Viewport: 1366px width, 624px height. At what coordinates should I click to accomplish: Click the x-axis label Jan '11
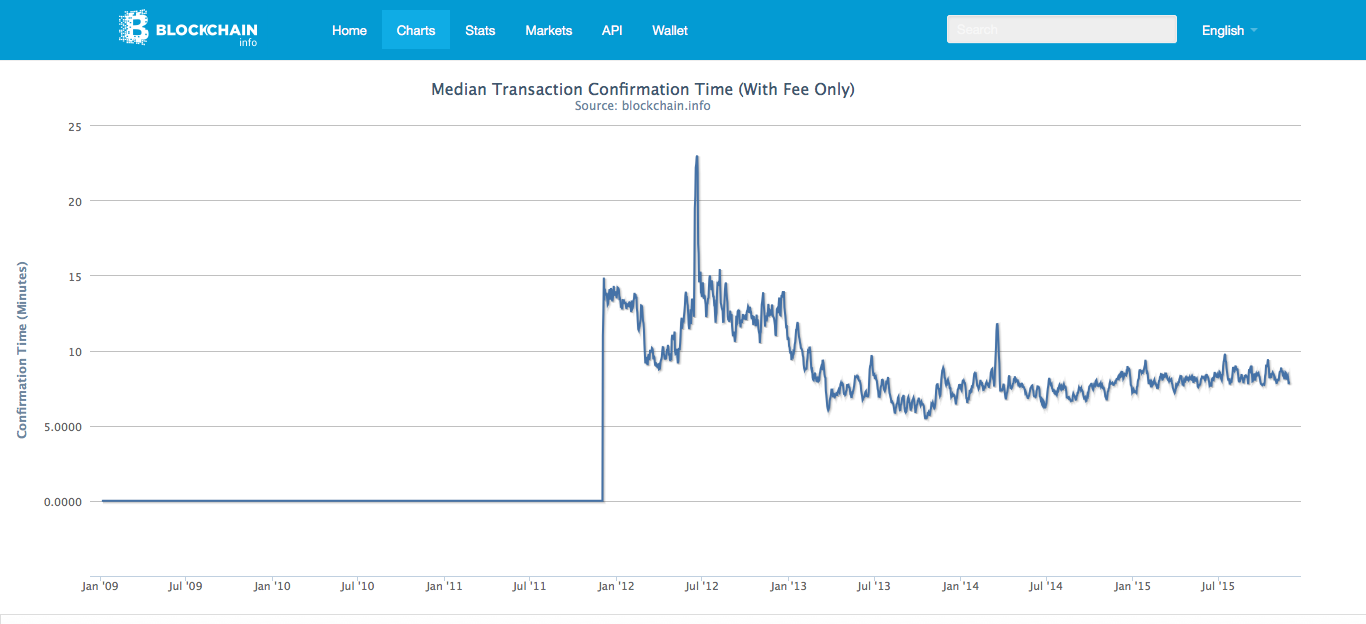tap(444, 586)
